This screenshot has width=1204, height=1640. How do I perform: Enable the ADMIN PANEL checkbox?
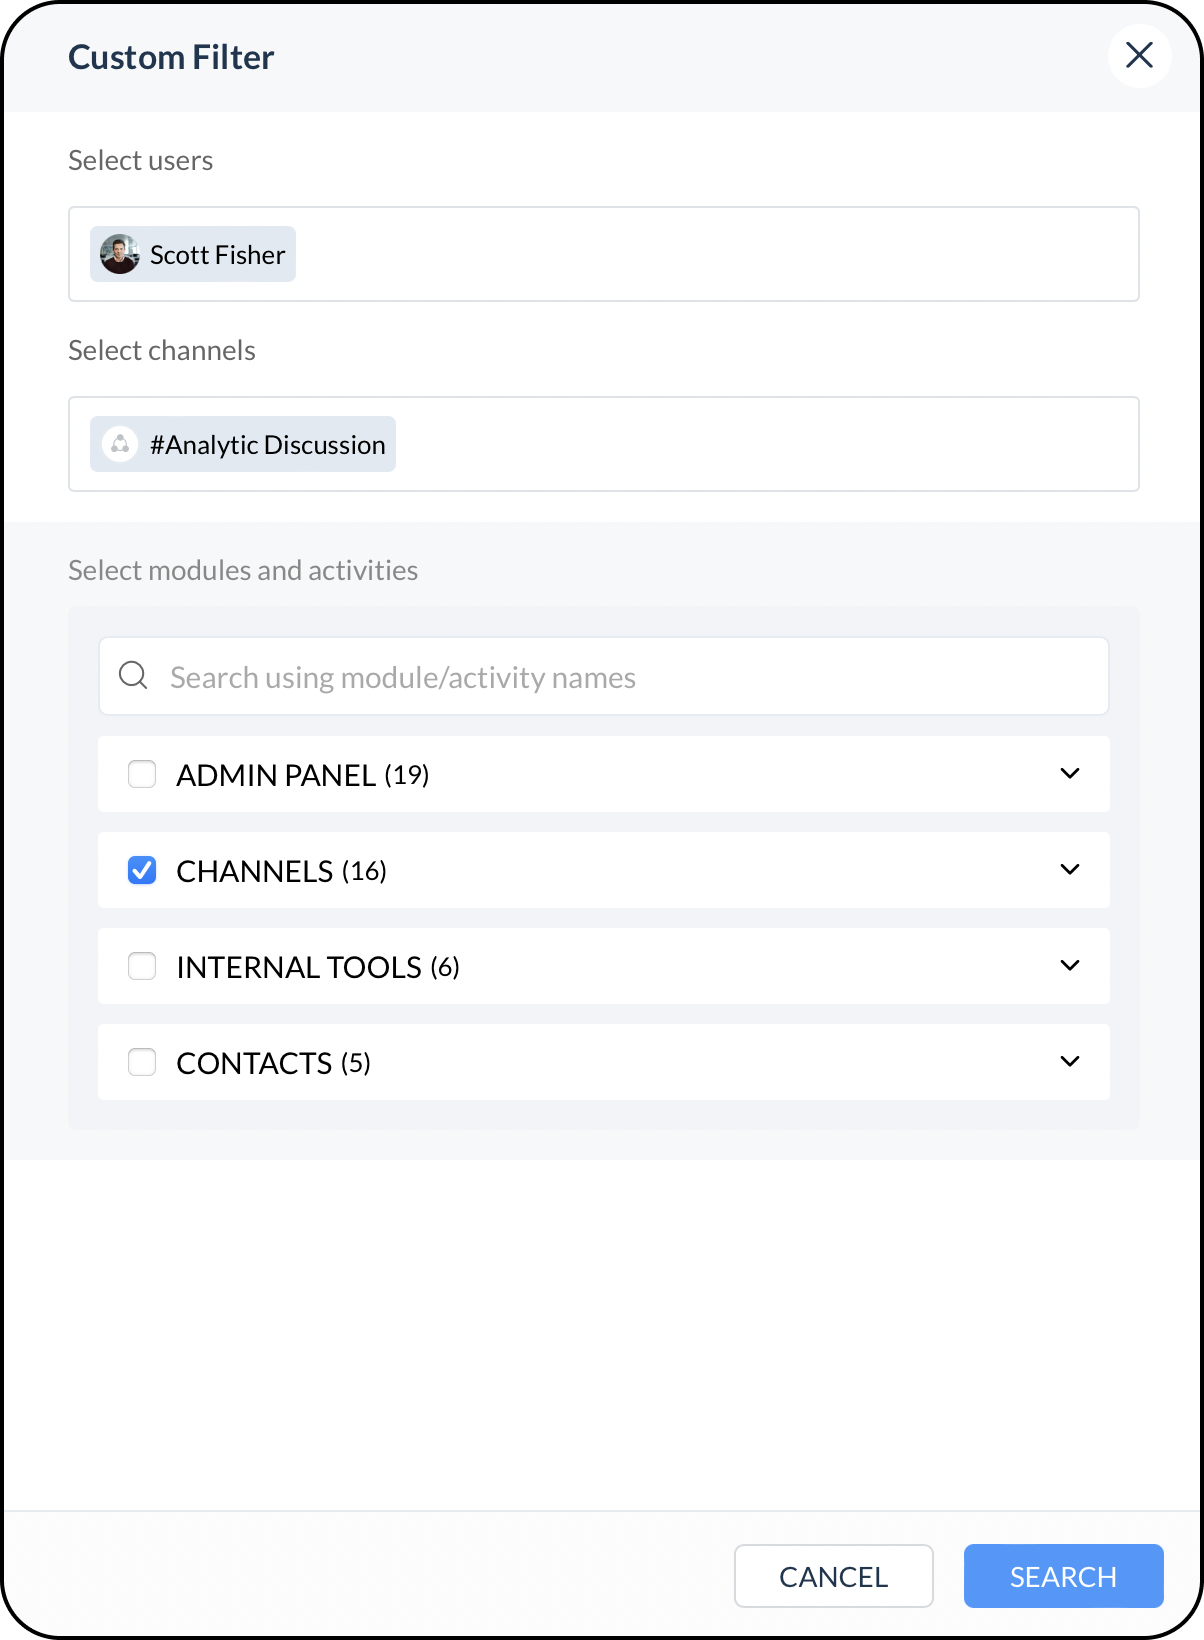(x=142, y=774)
